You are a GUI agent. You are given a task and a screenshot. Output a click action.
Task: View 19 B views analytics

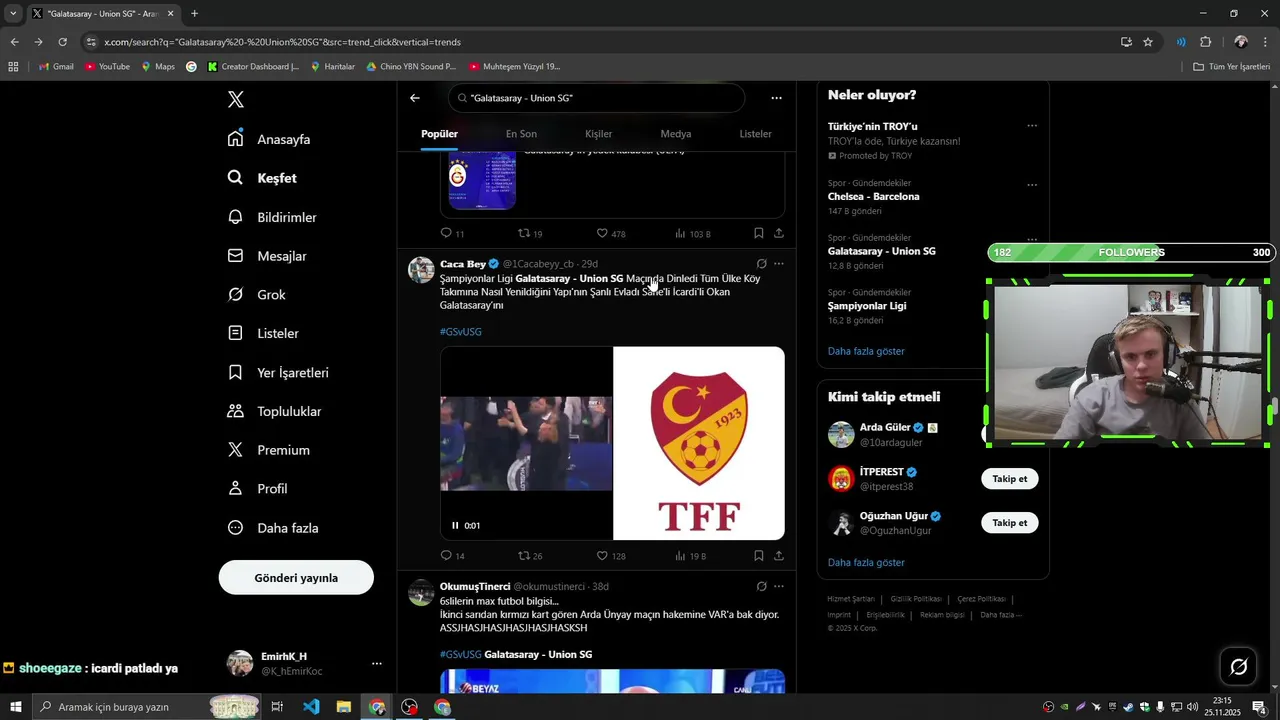click(x=690, y=556)
